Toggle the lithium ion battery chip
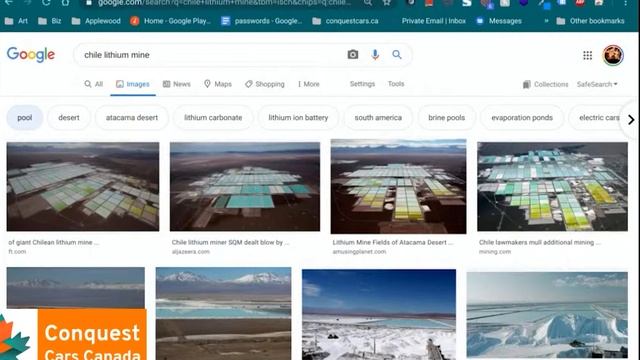Image resolution: width=640 pixels, height=360 pixels. 298,118
